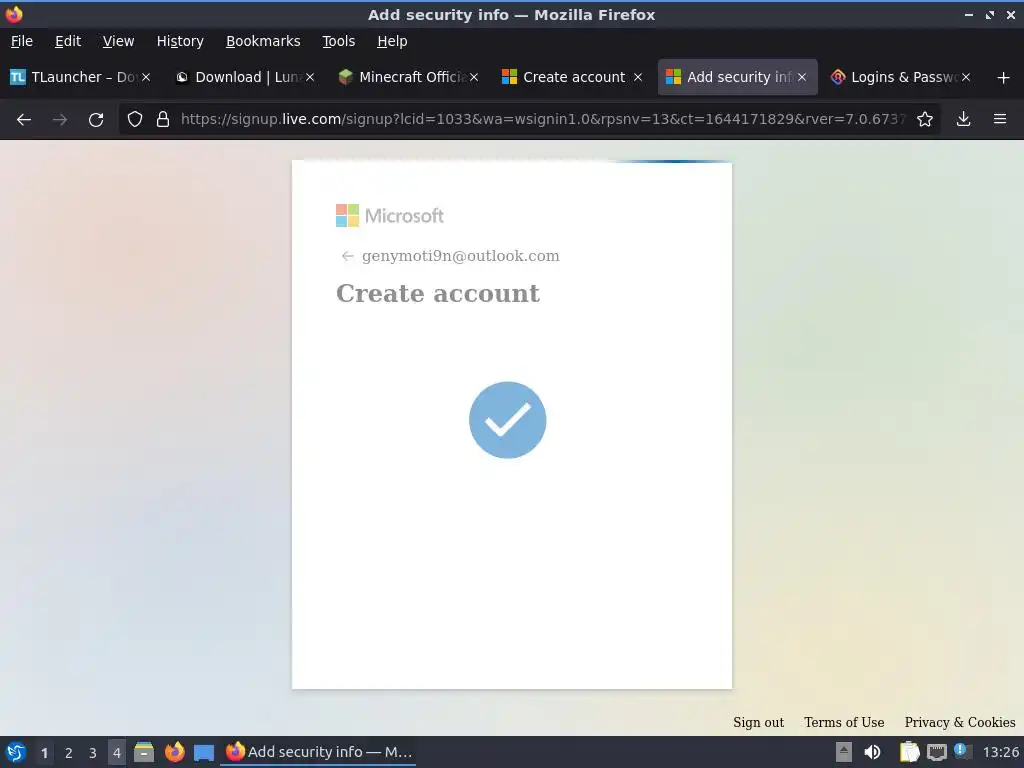Click back arrow beside genymoti9n email

[347, 256]
